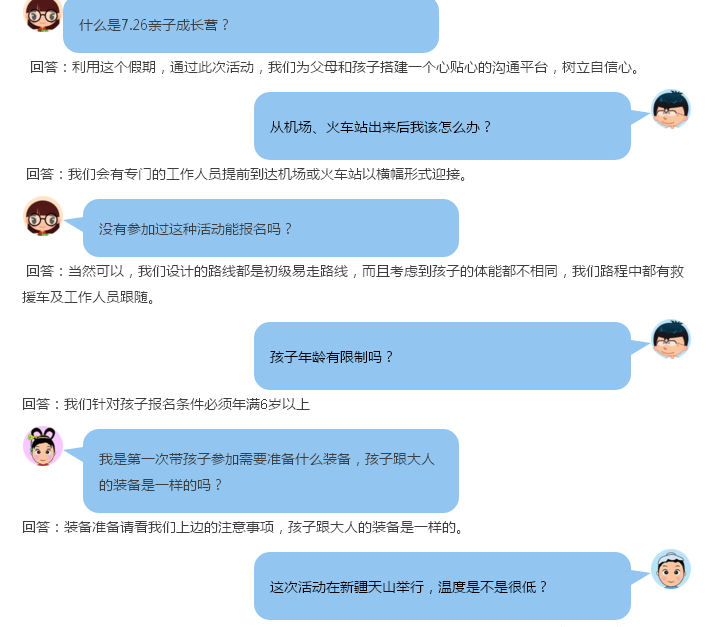This screenshot has height=627, width=710.
Task: Click the boy avatar next to the airport question
Action: point(671,110)
